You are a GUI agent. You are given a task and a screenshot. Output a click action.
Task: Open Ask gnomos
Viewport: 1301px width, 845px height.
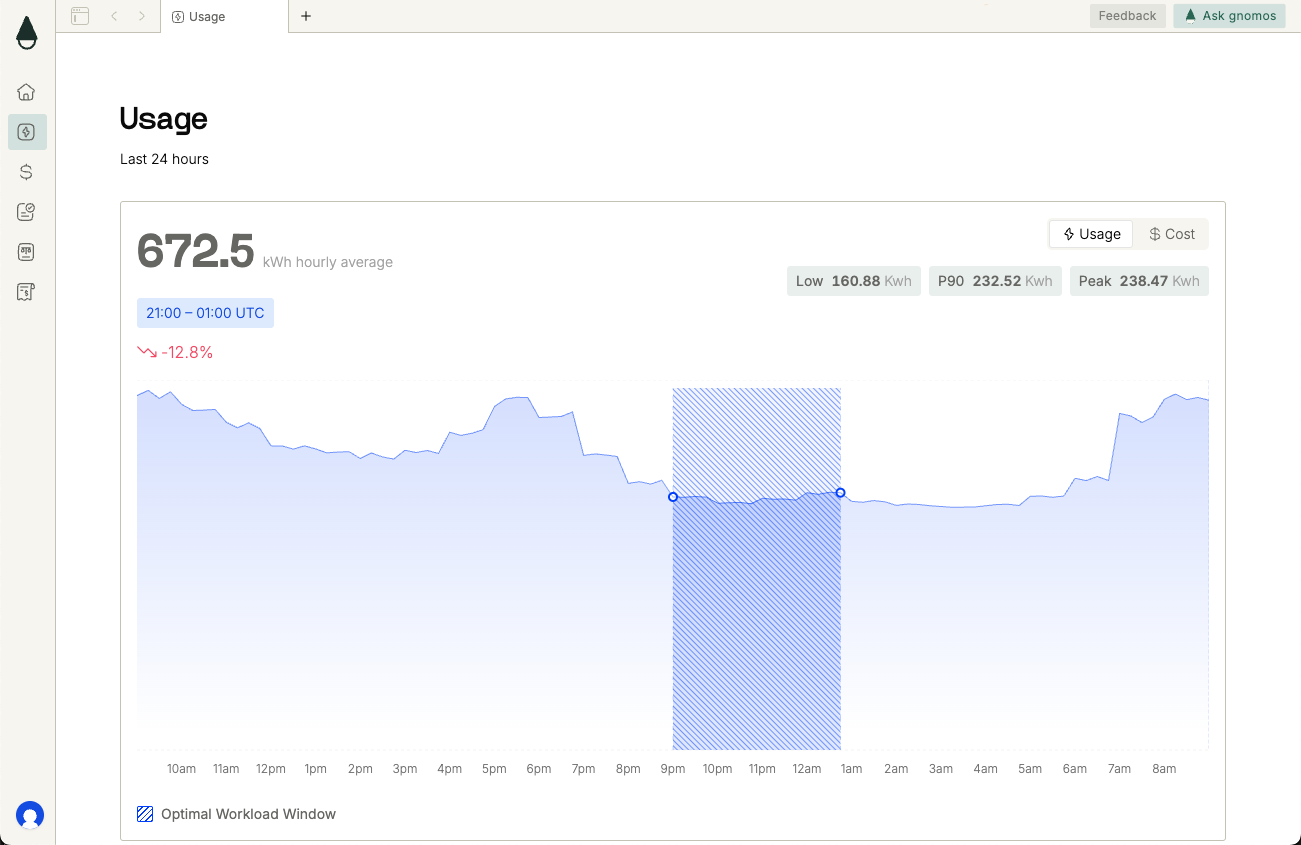pos(1229,16)
